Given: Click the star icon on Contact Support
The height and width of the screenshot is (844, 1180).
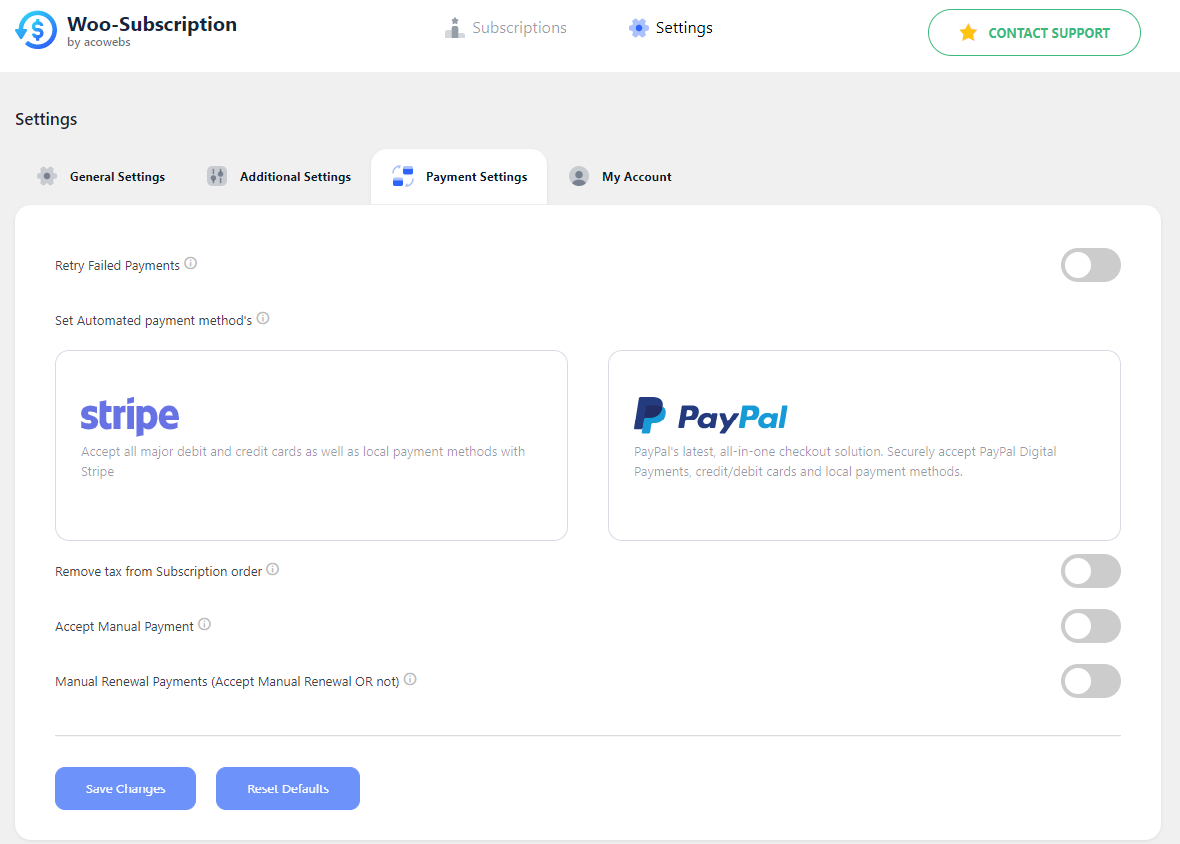Looking at the screenshot, I should tap(968, 32).
